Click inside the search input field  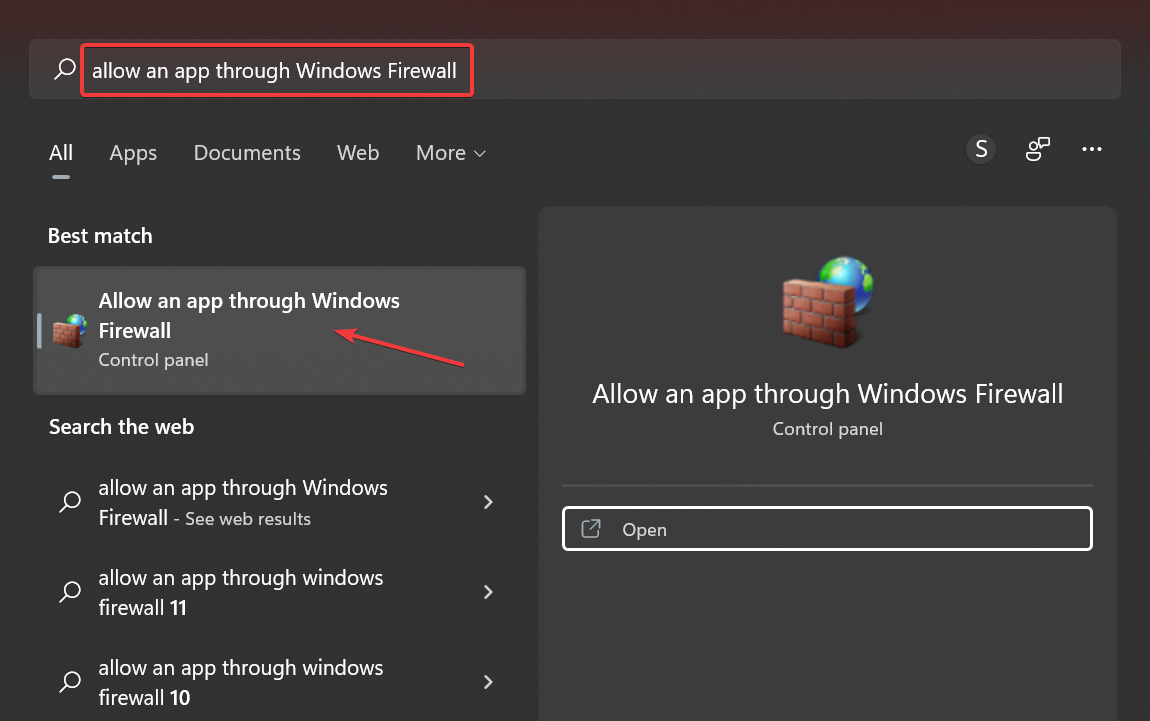click(276, 70)
